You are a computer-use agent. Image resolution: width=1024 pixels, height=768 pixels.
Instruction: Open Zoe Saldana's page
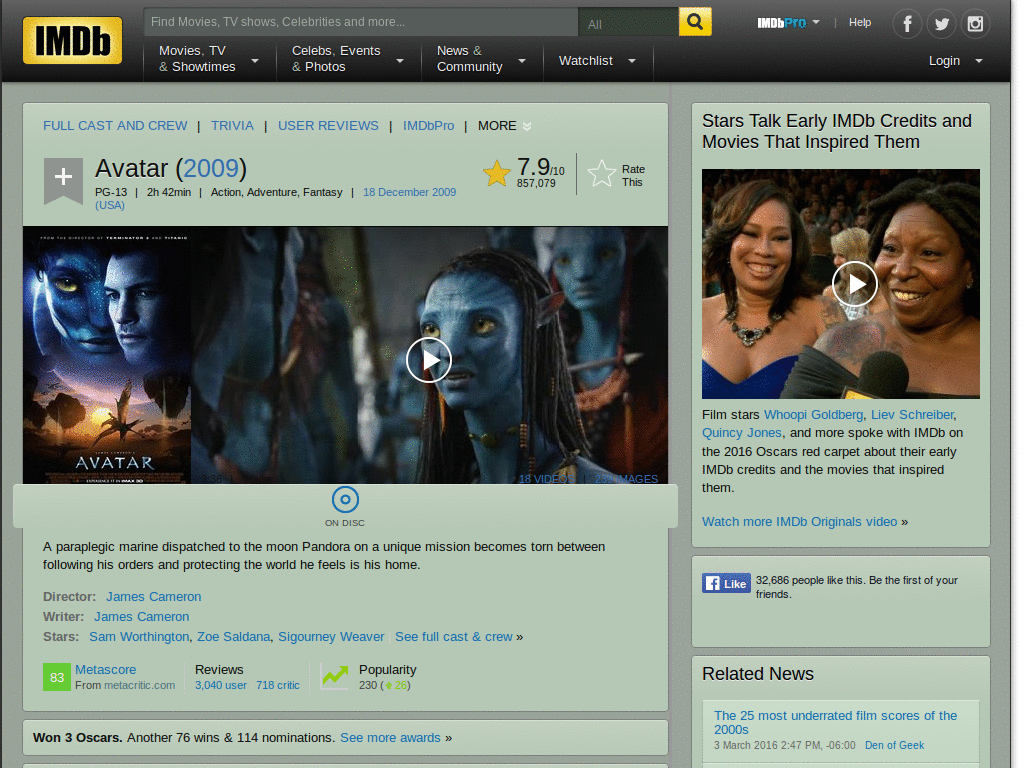[x=234, y=637]
